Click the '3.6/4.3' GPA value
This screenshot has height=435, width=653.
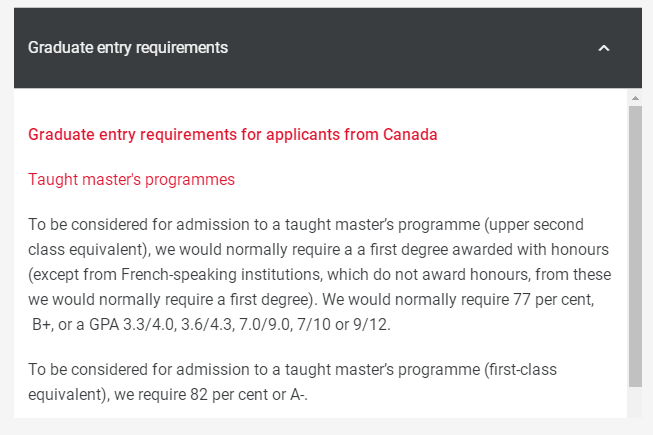coord(207,324)
